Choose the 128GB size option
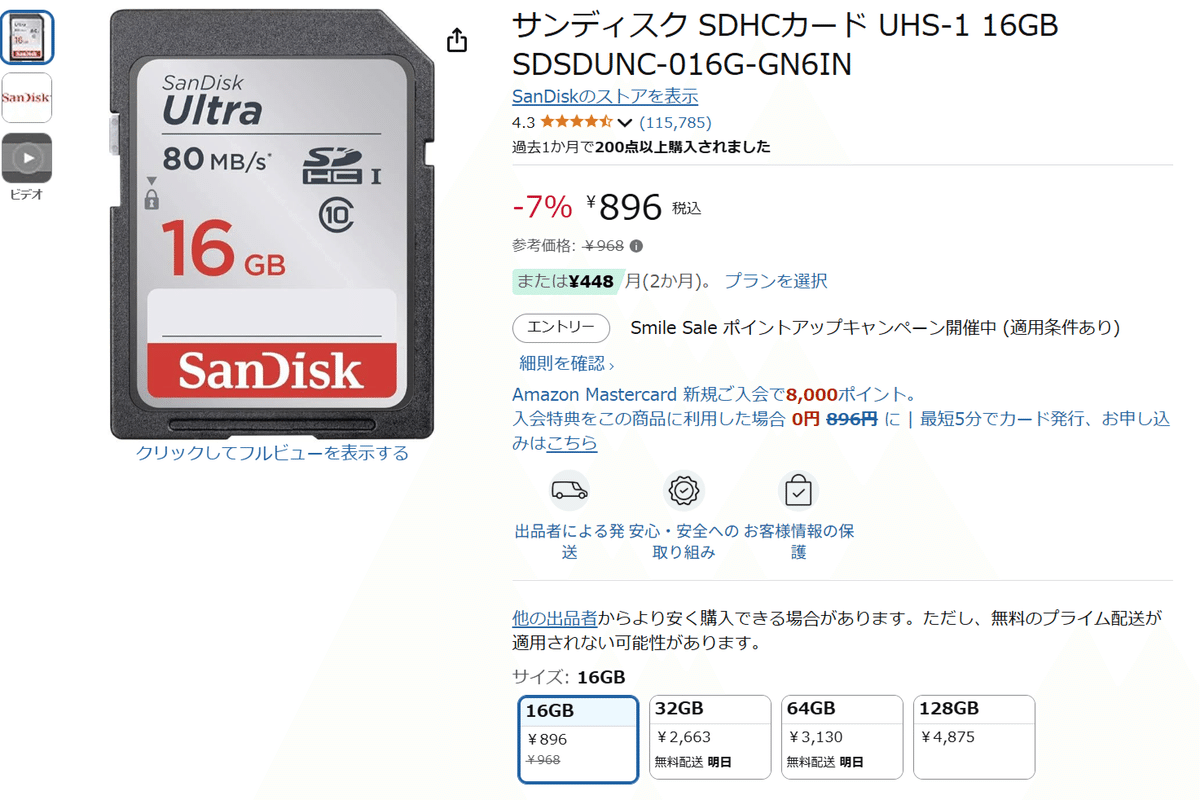The image size is (1200, 800). pos(974,737)
